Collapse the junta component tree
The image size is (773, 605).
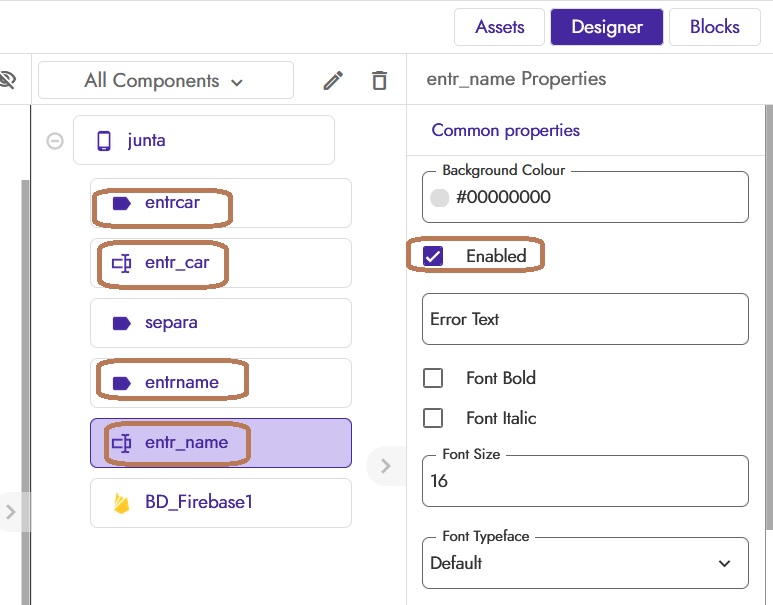coord(55,141)
